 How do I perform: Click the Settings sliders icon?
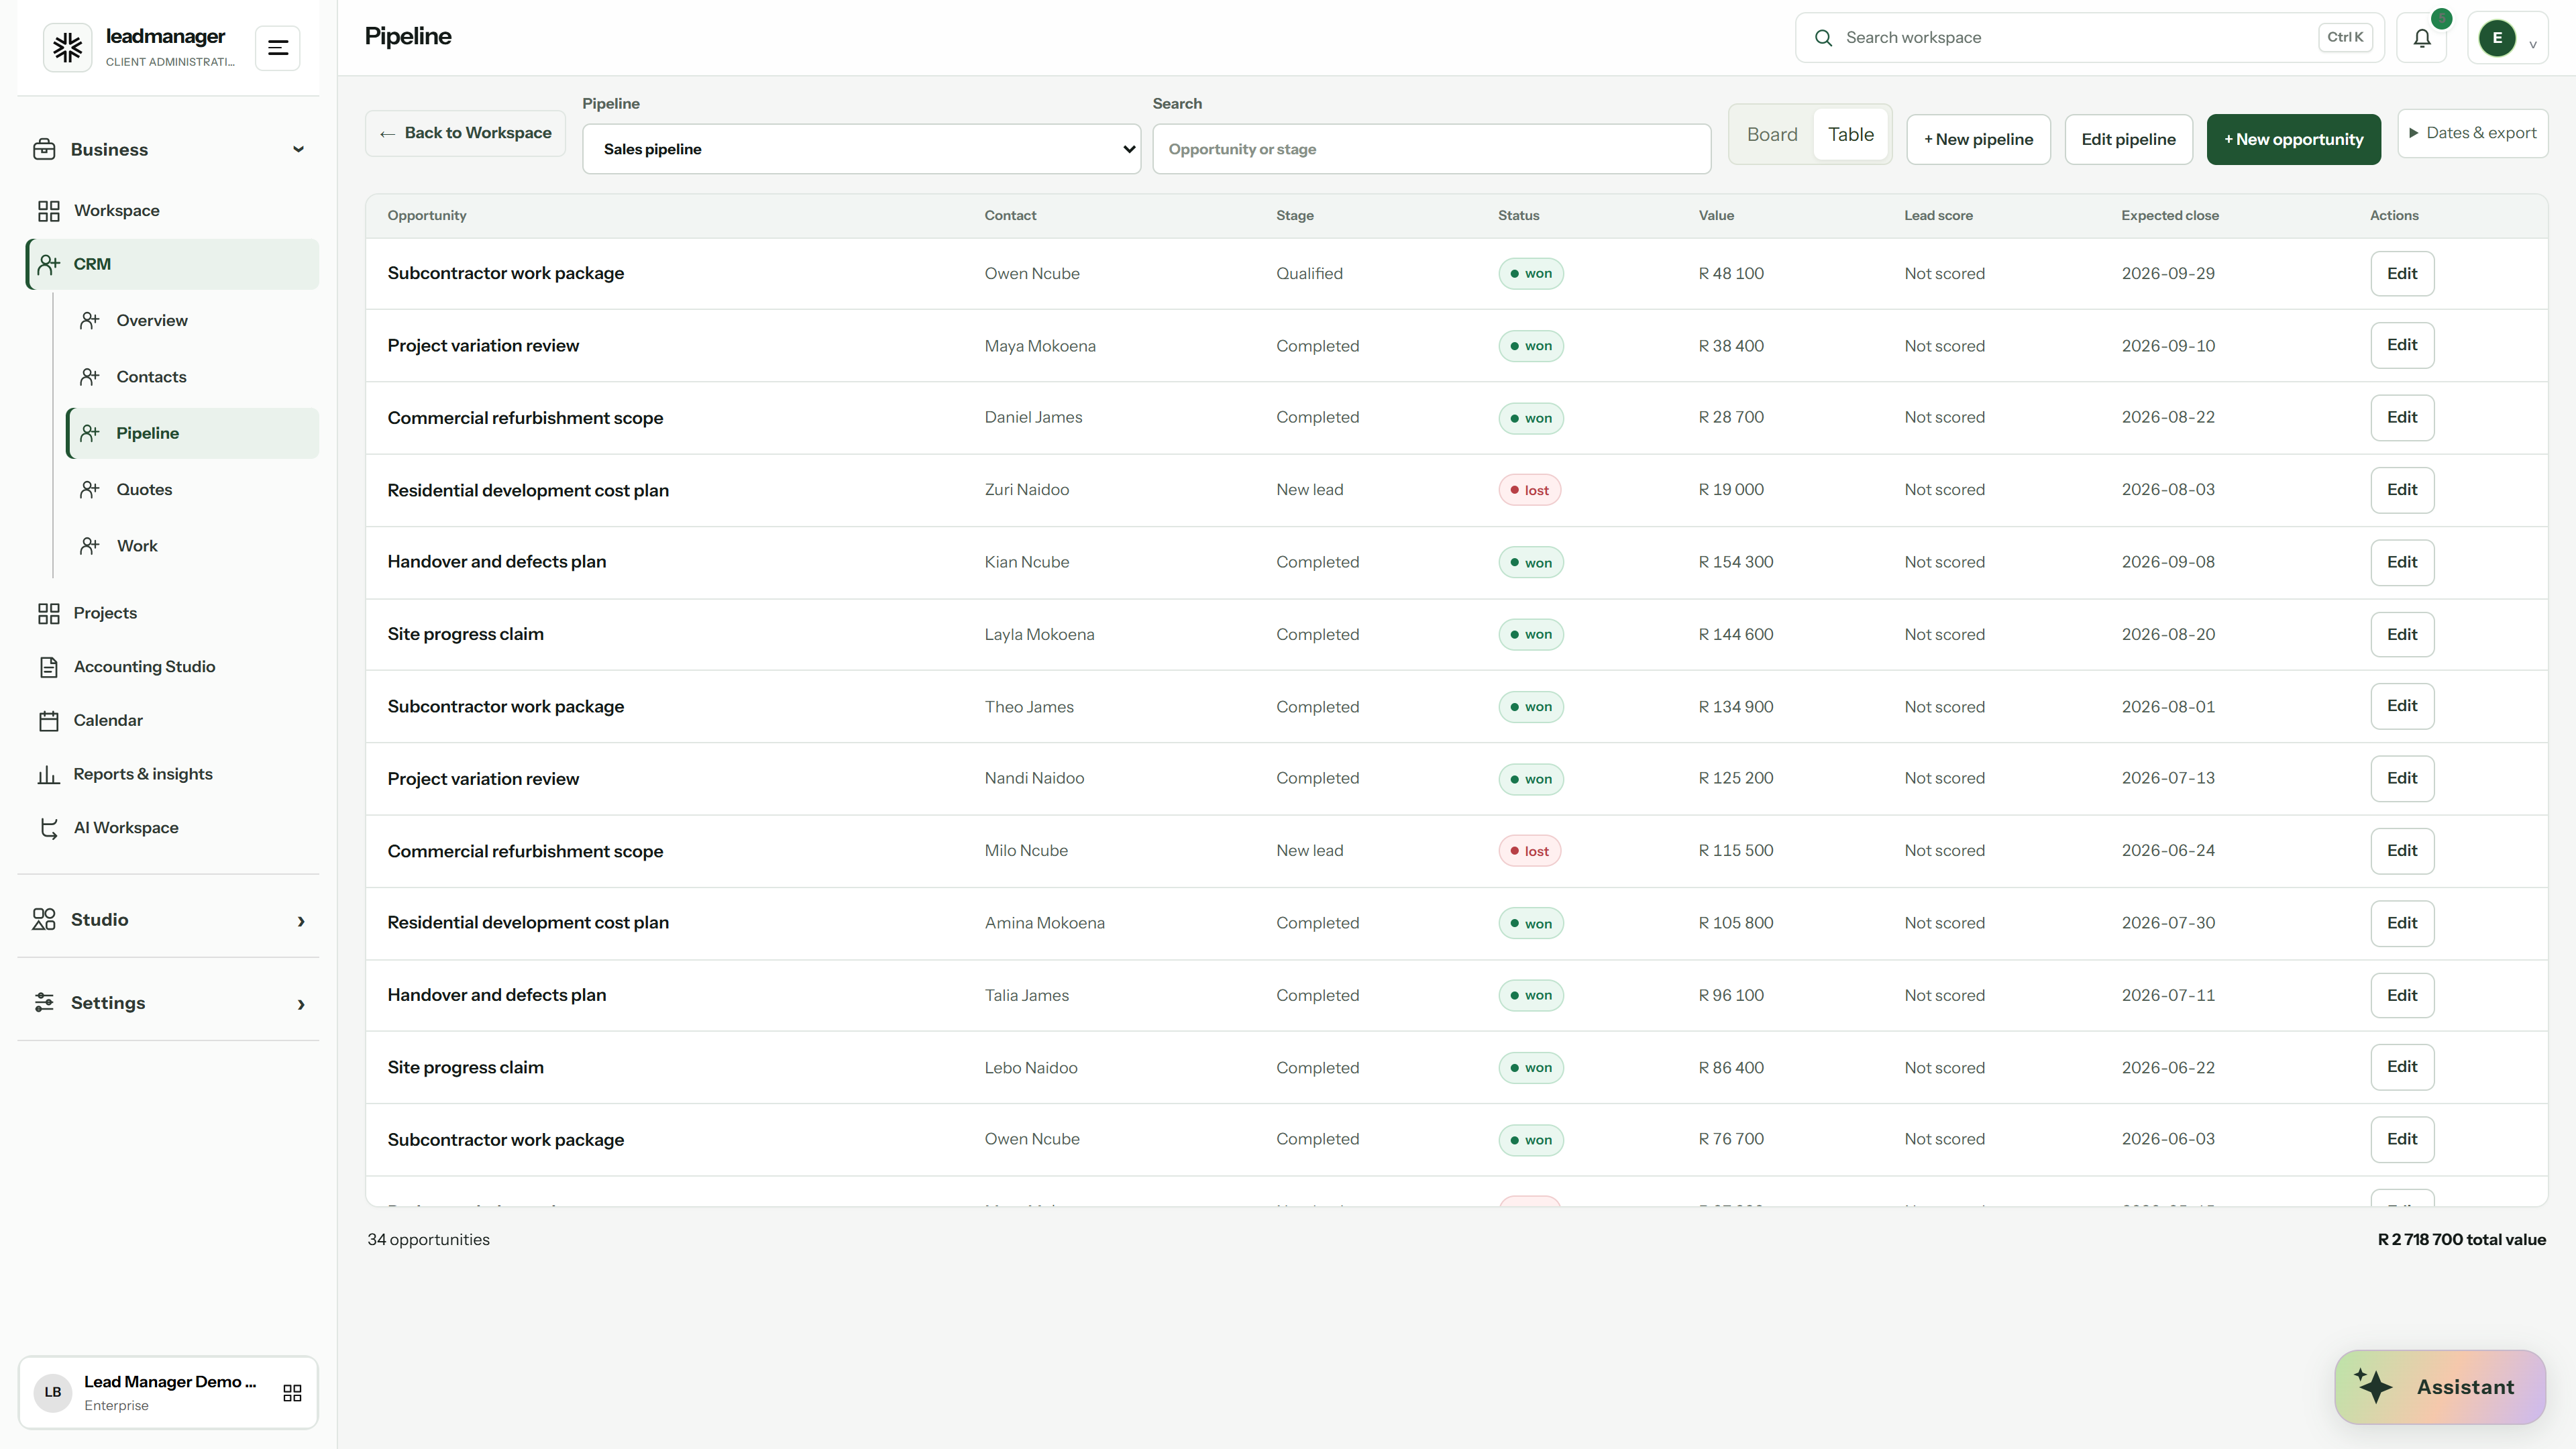point(44,1002)
